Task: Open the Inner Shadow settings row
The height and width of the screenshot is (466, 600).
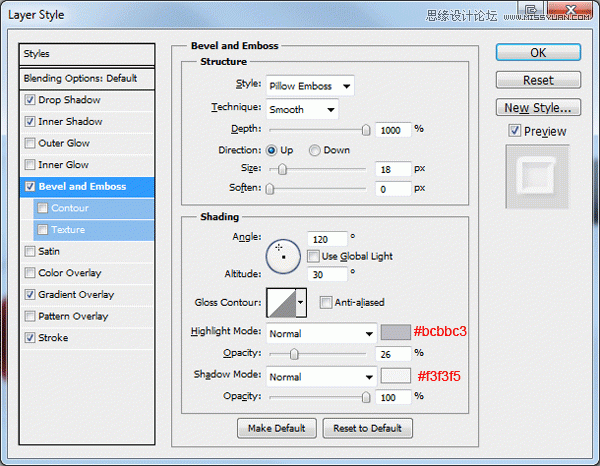Action: pos(87,122)
